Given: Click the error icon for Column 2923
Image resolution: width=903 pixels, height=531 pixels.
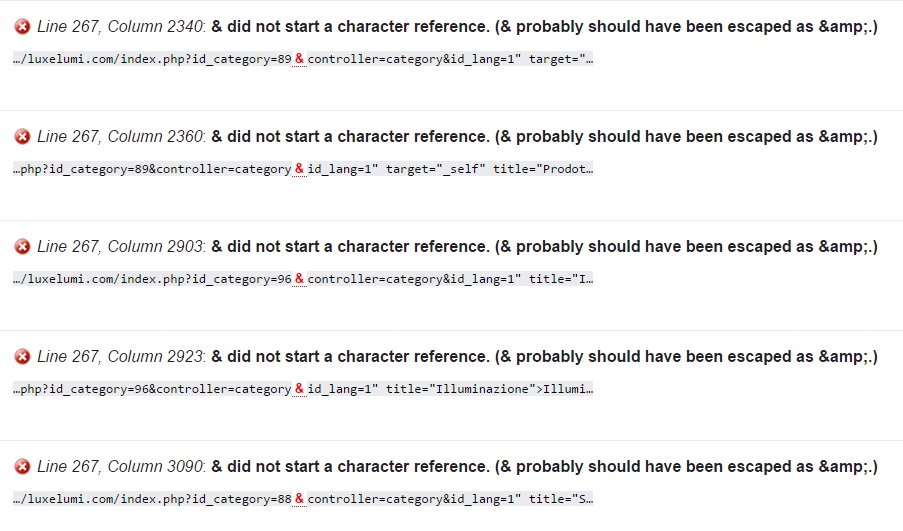Looking at the screenshot, I should [x=22, y=356].
